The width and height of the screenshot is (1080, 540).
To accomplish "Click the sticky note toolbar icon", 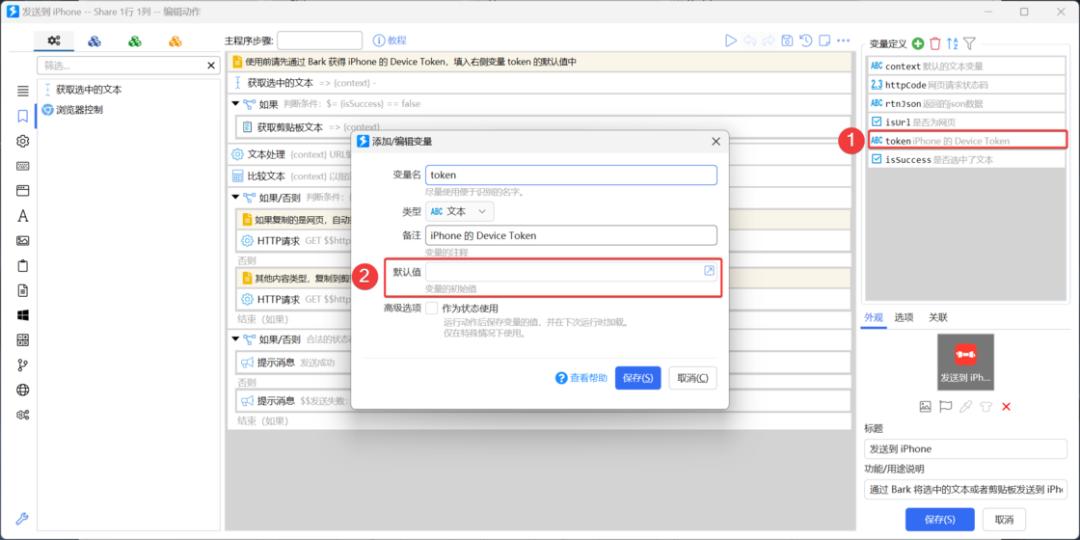I will point(824,41).
